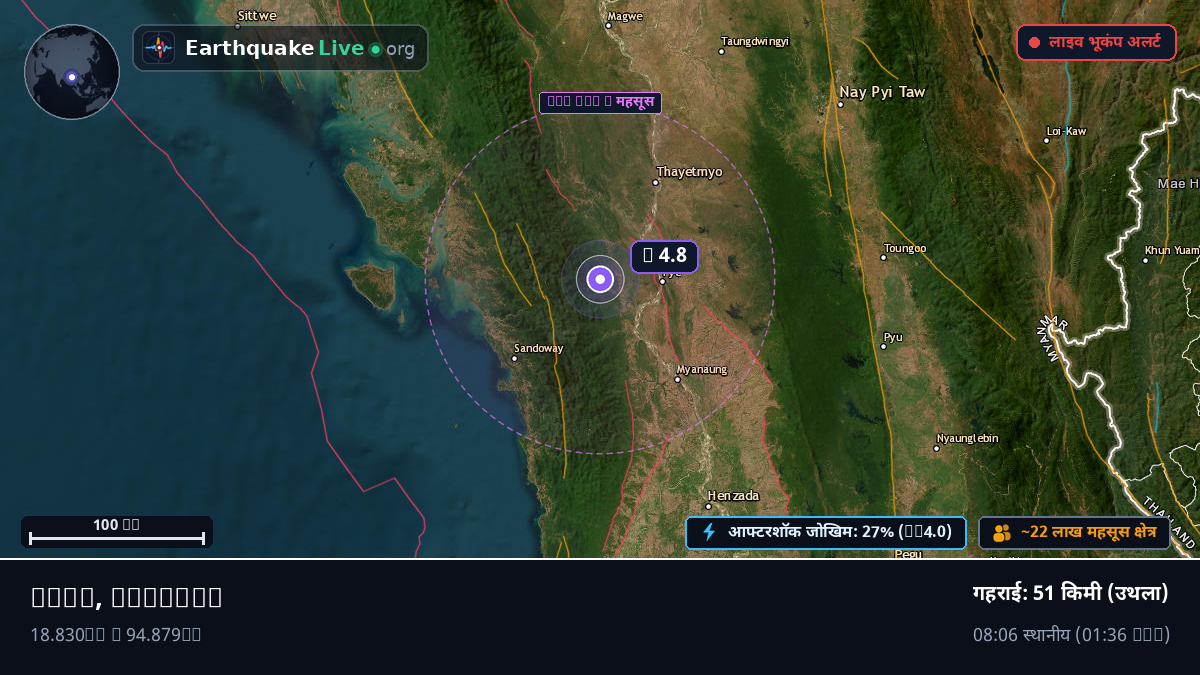Click the Nay Pyi Taw city label

pos(882,92)
